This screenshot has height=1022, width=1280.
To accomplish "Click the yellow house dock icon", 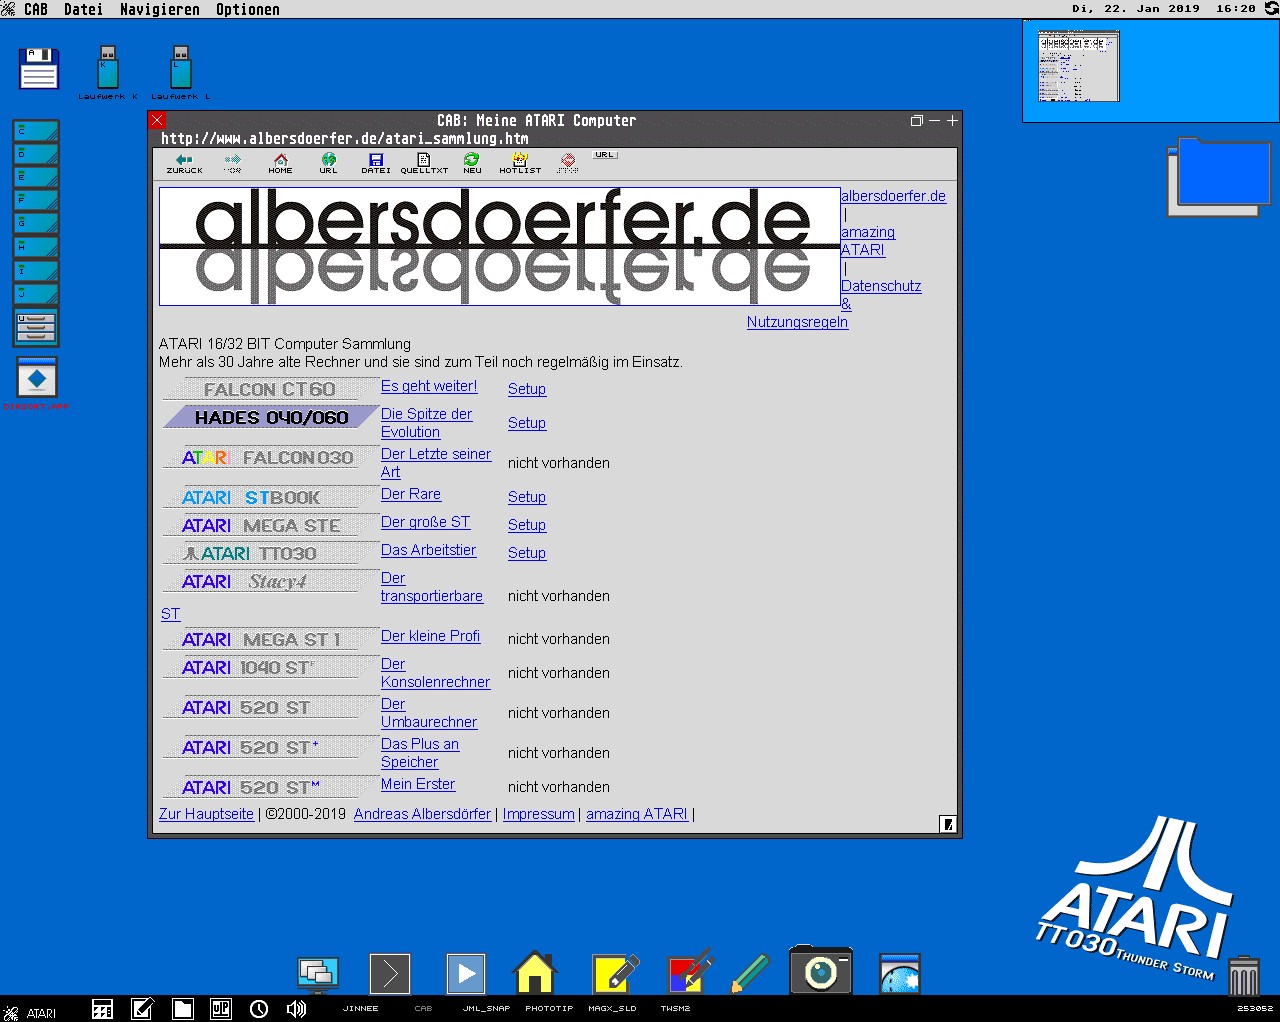I will (535, 972).
